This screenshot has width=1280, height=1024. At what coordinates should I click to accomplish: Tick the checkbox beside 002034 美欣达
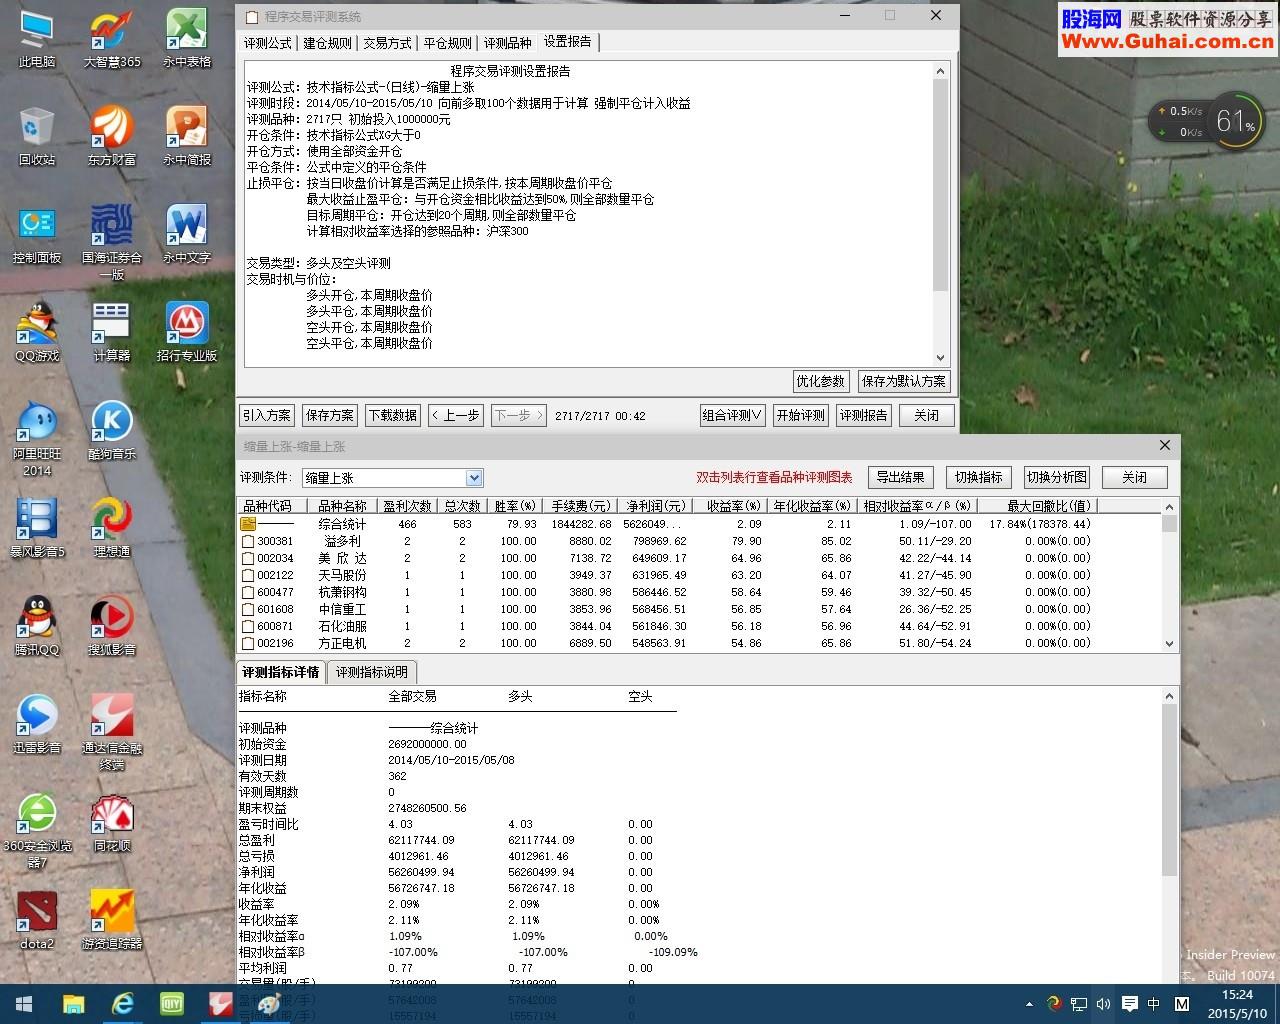248,558
